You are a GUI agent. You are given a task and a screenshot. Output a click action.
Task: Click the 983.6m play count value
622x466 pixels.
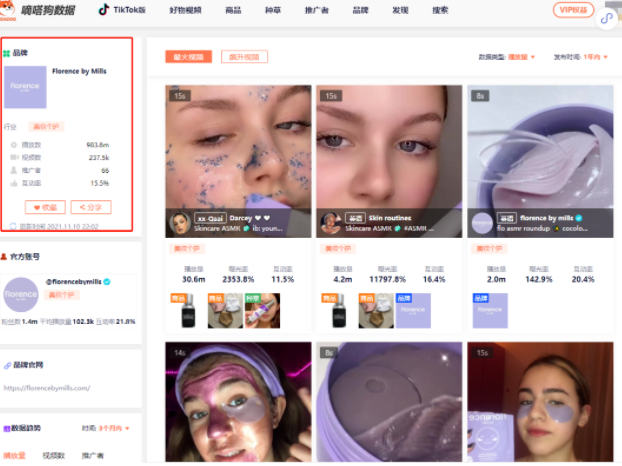tap(98, 145)
